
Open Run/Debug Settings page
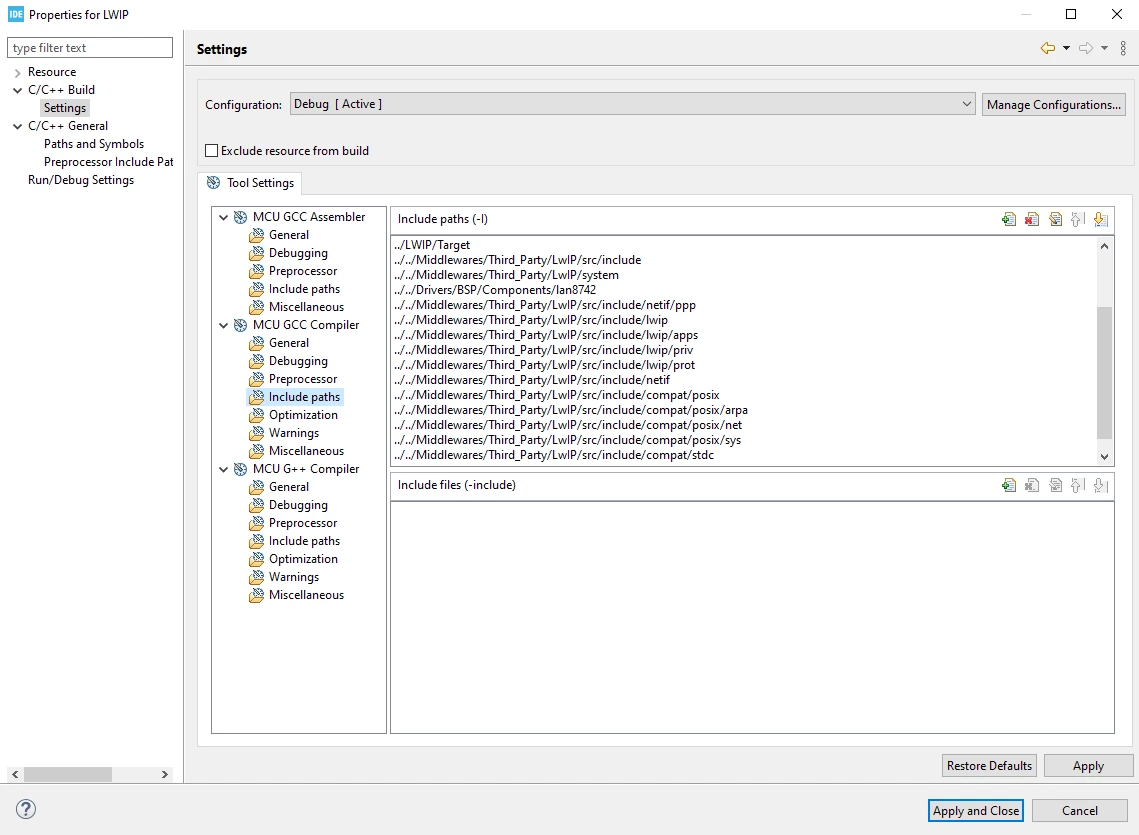(81, 179)
